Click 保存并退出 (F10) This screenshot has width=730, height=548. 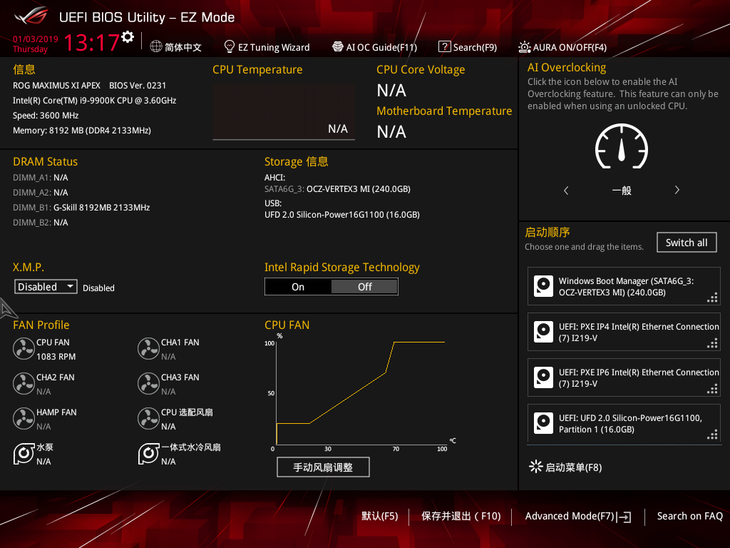(461, 516)
